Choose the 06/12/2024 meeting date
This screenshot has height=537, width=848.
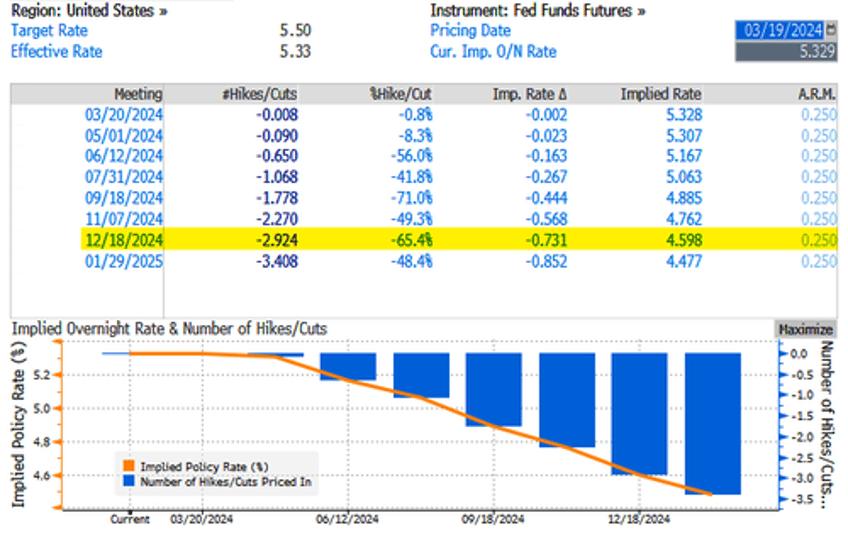coord(123,157)
